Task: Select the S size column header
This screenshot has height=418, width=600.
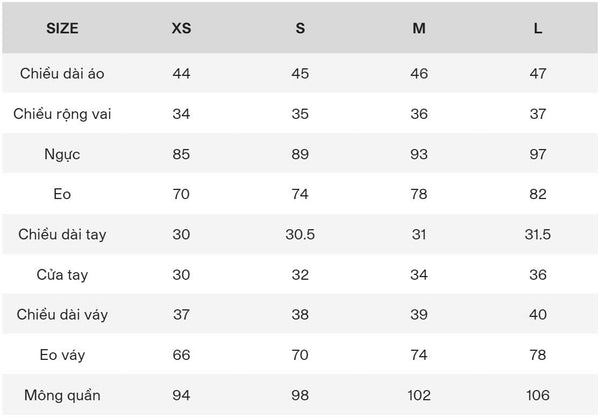Action: click(300, 28)
